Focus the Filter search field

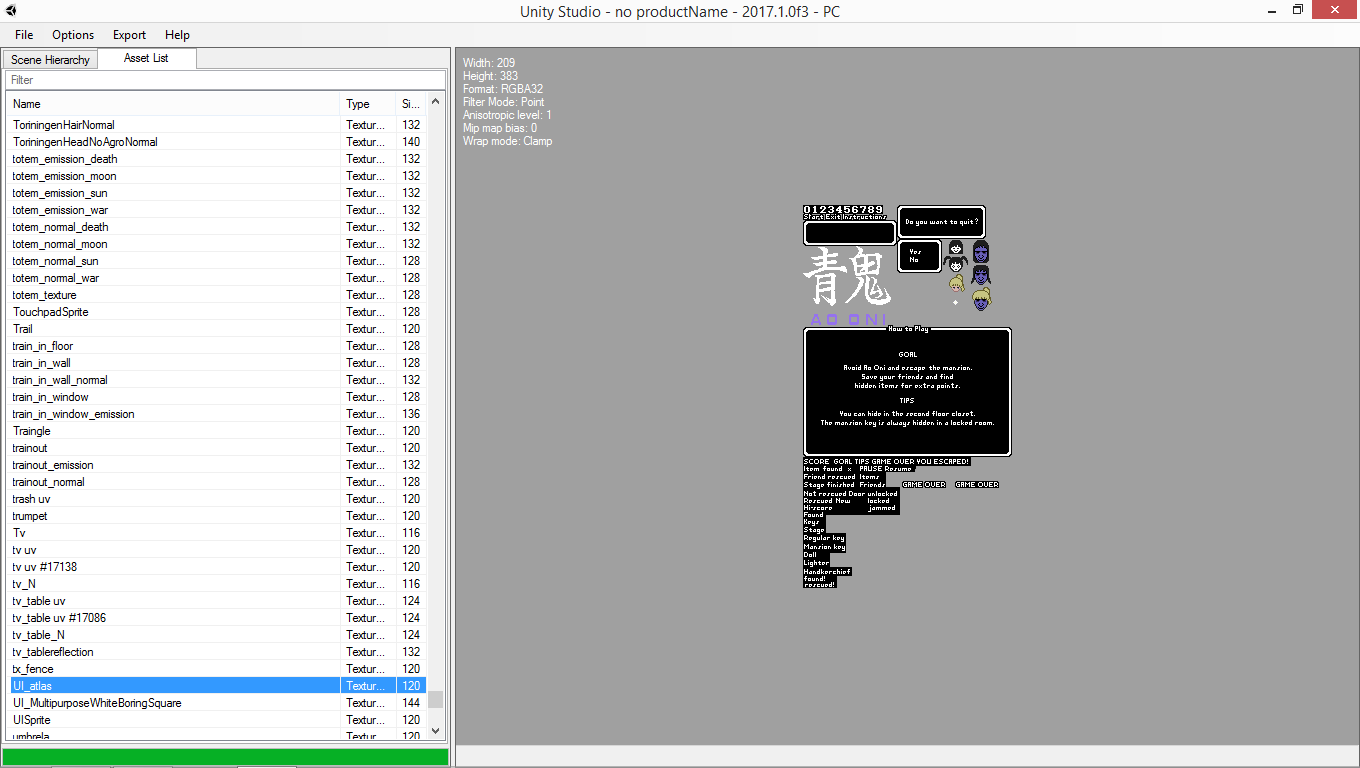pos(225,80)
